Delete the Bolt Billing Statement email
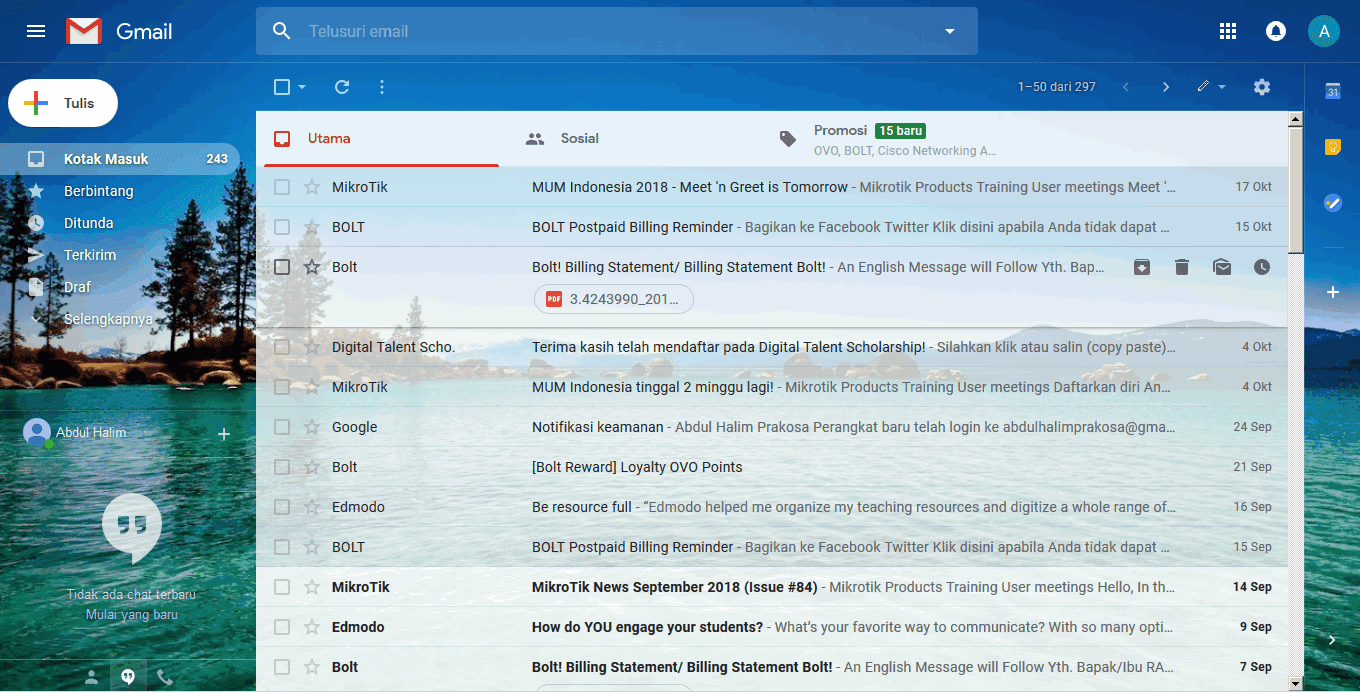This screenshot has height=693, width=1360. [x=1182, y=267]
